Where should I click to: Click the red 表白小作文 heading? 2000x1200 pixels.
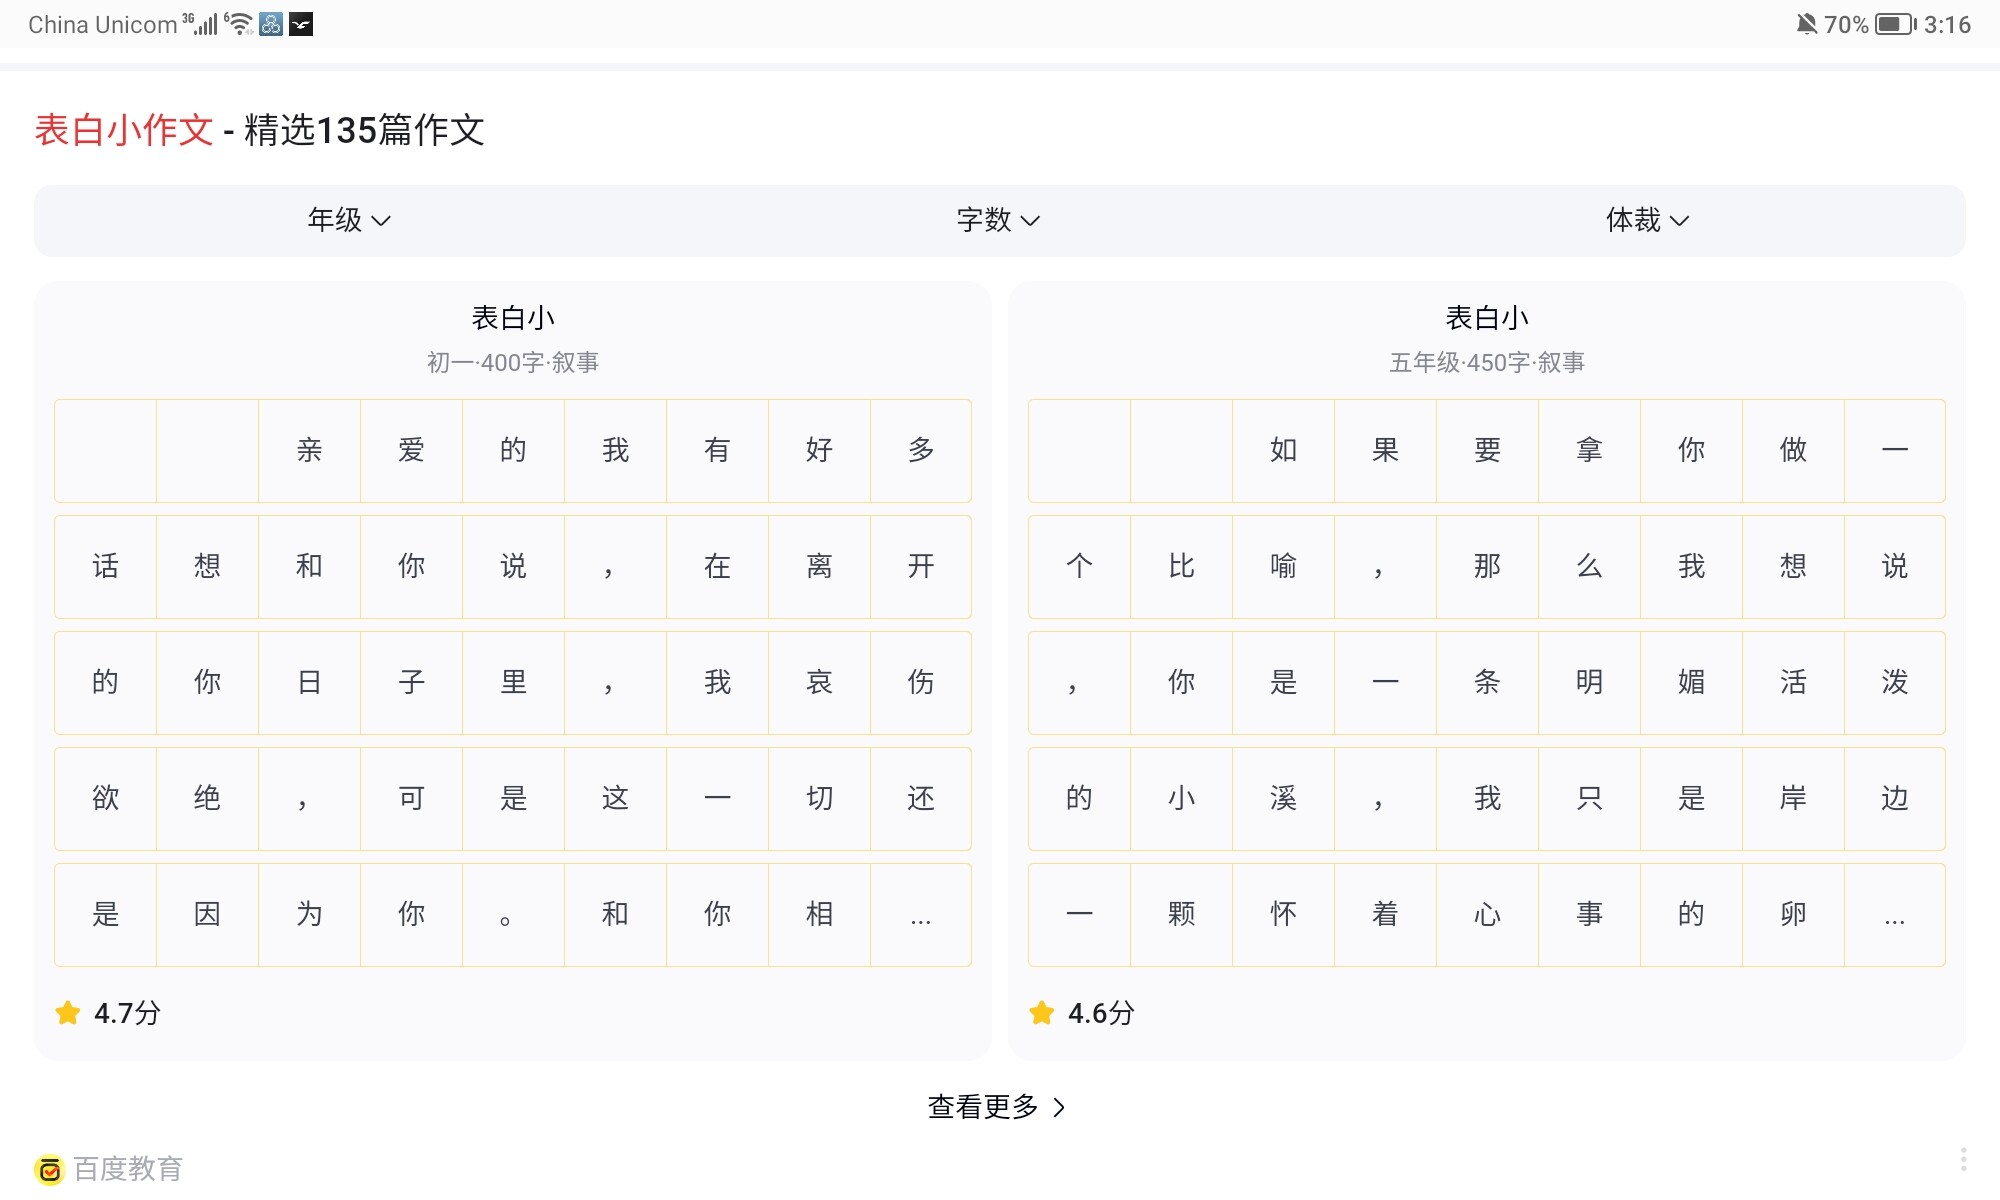pyautogui.click(x=124, y=130)
